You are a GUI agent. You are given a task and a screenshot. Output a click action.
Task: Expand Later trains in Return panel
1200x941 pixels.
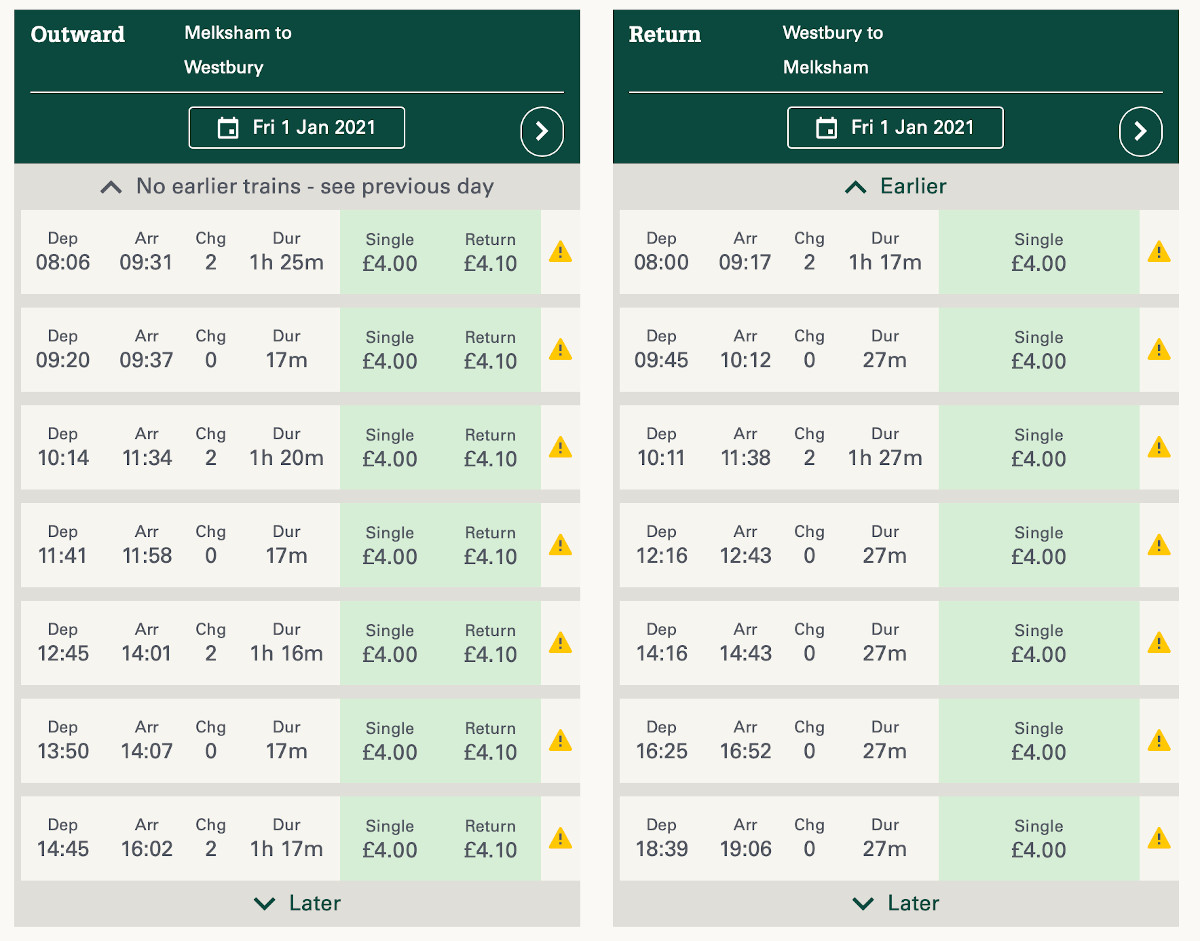[x=895, y=903]
